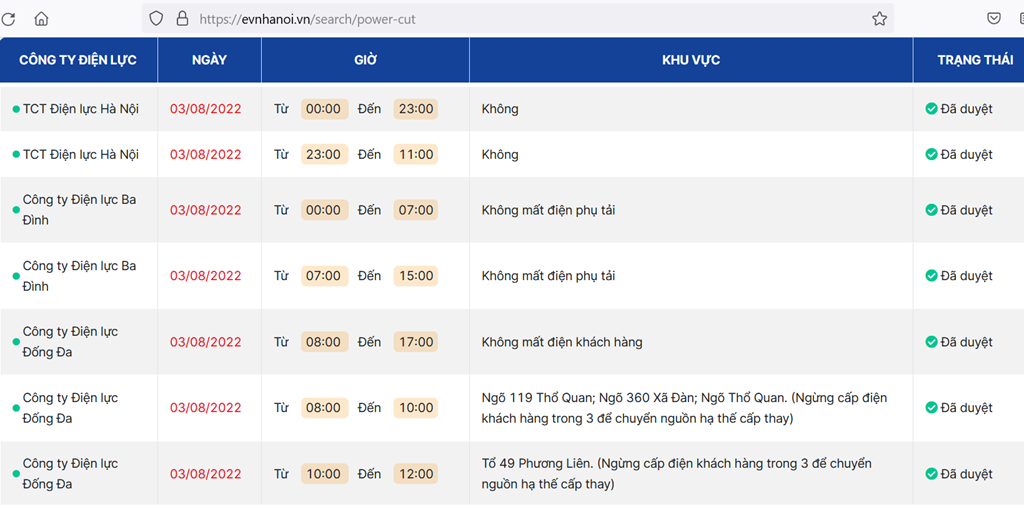Bookmark this page with the star icon

(x=880, y=19)
